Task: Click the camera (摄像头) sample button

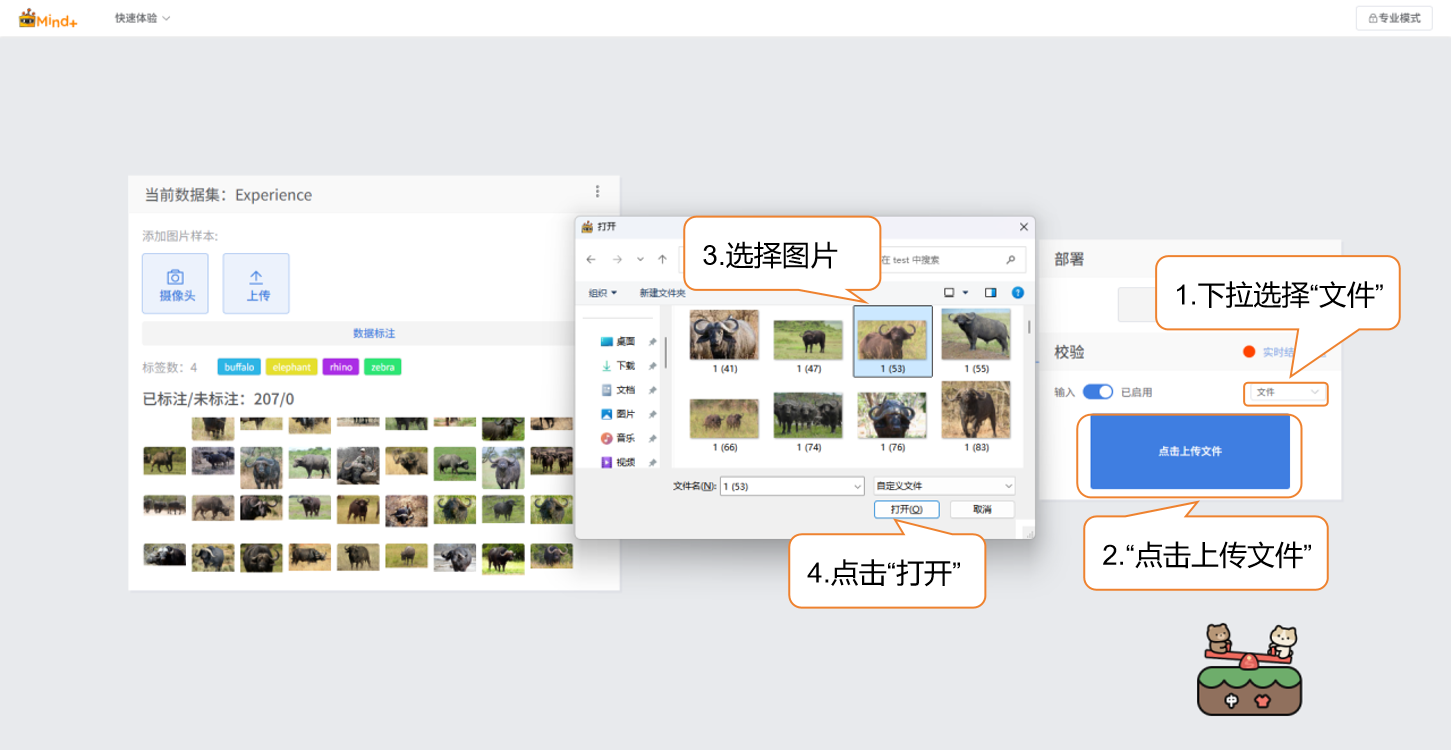Action: [175, 283]
